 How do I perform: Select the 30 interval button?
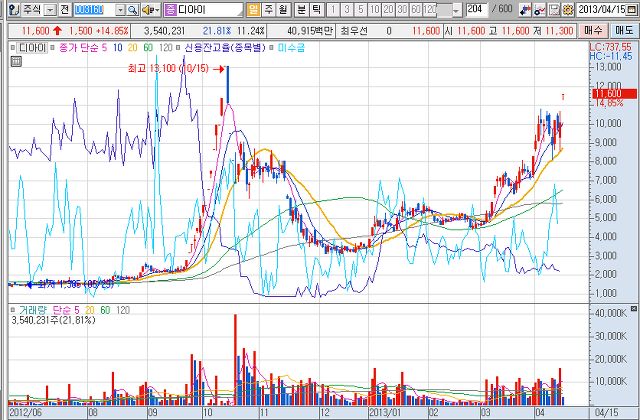coord(402,10)
